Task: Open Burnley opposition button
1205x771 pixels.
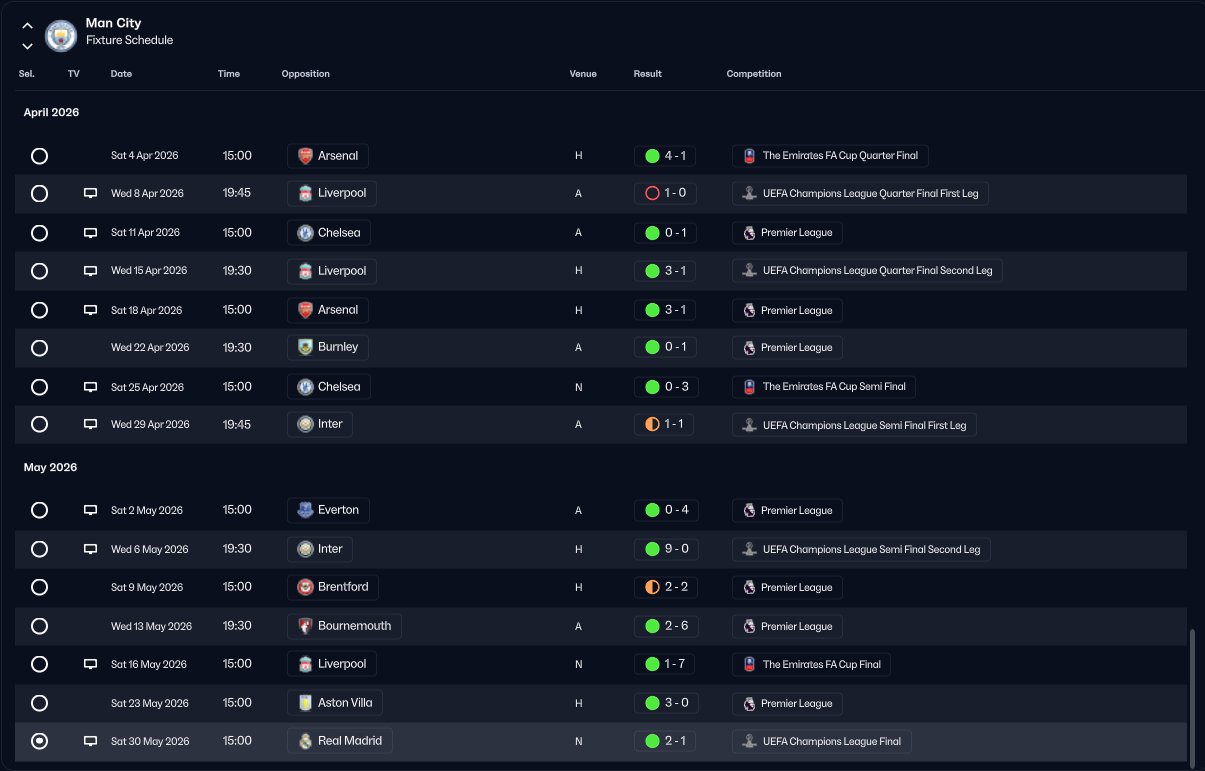Action: [328, 347]
